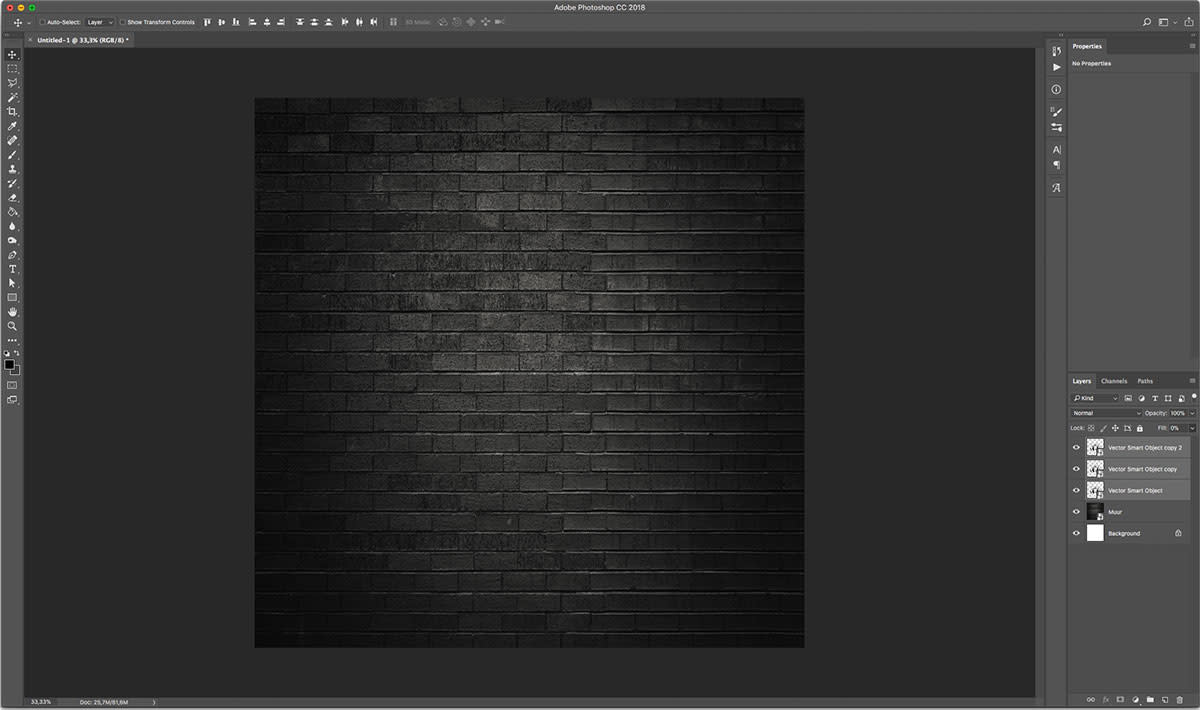Open the Move tool preset picker arrow
Viewport: 1200px width, 710px height.
coord(29,22)
